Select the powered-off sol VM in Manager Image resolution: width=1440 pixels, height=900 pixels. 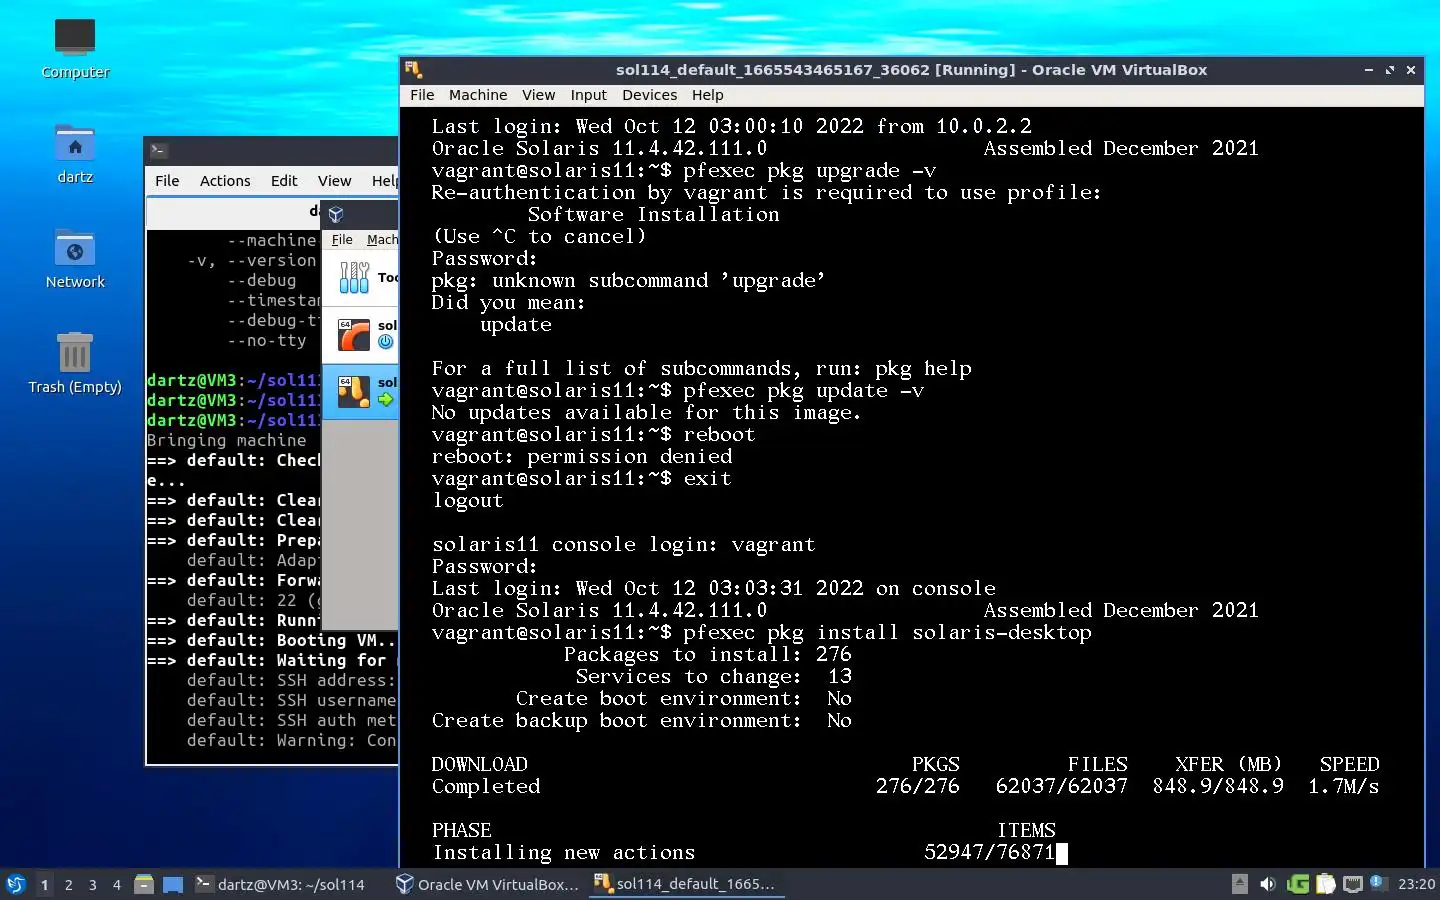point(361,334)
